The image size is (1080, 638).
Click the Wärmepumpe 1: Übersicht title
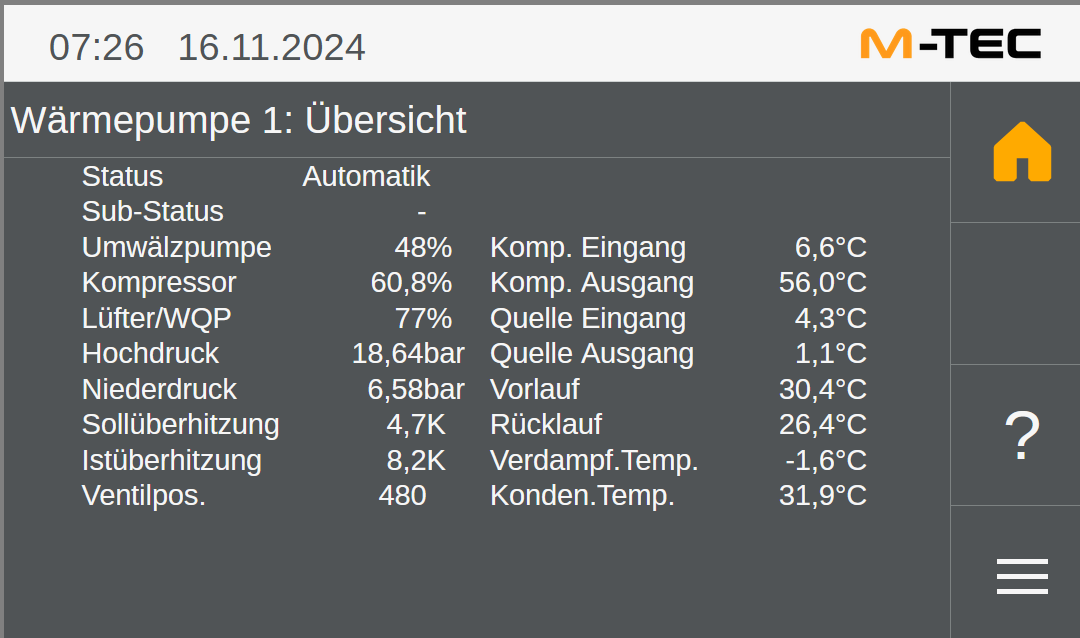pyautogui.click(x=239, y=120)
